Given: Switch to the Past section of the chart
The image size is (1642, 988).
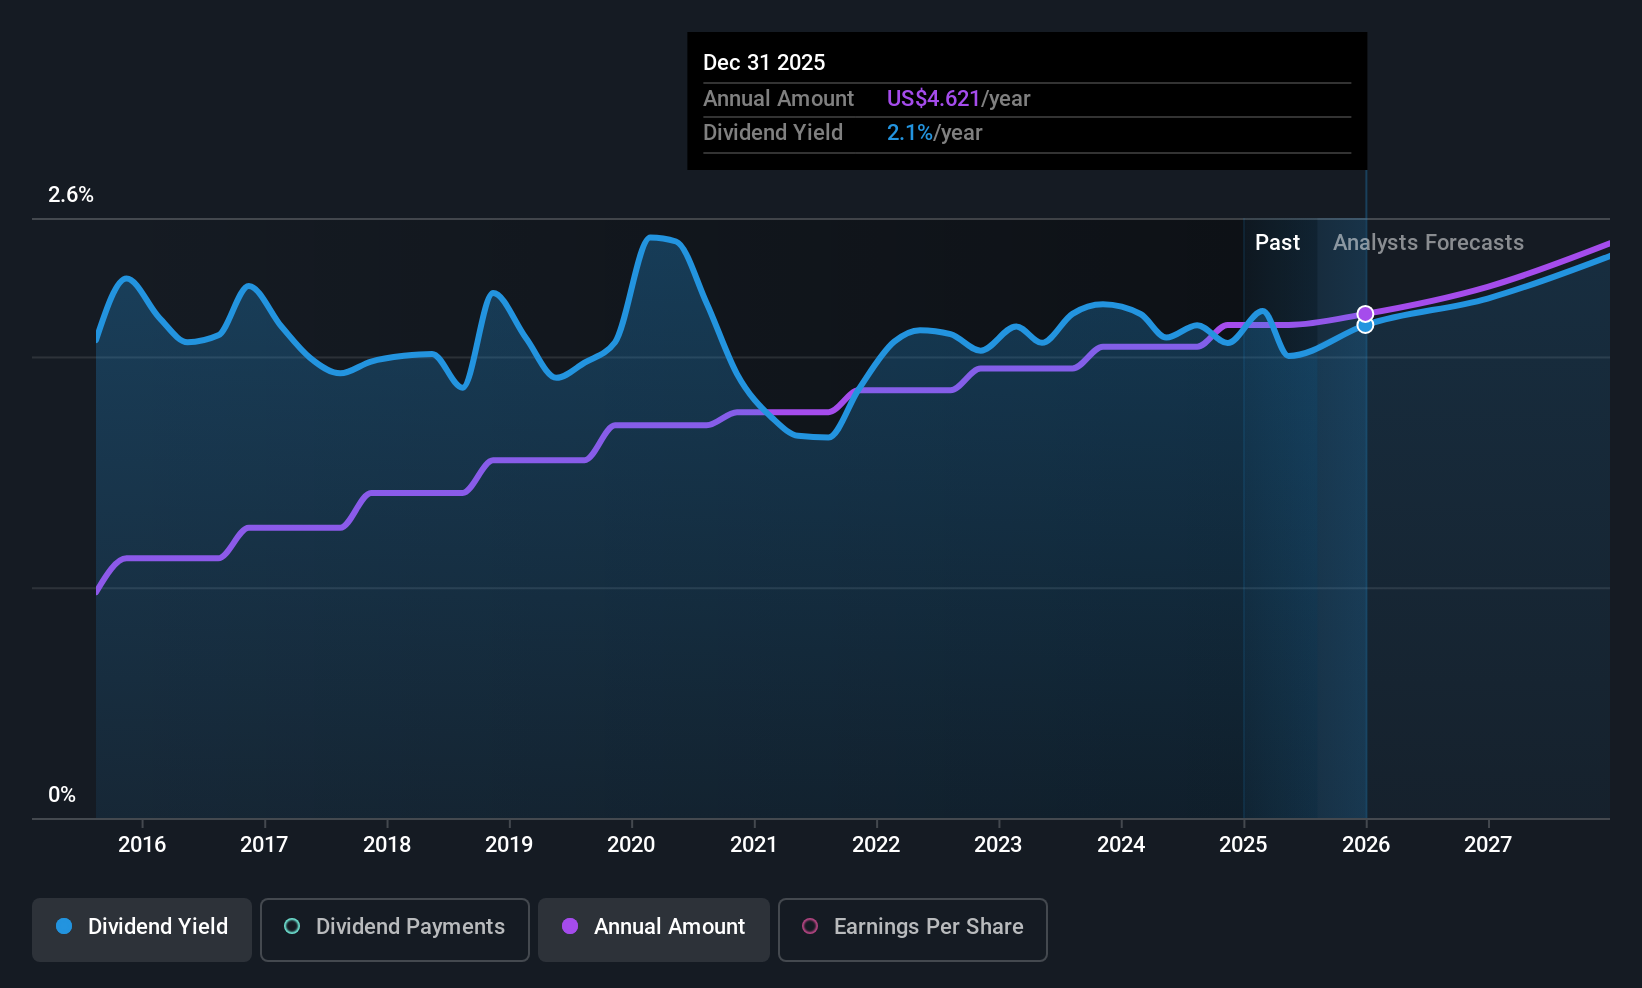Looking at the screenshot, I should coord(1278,242).
